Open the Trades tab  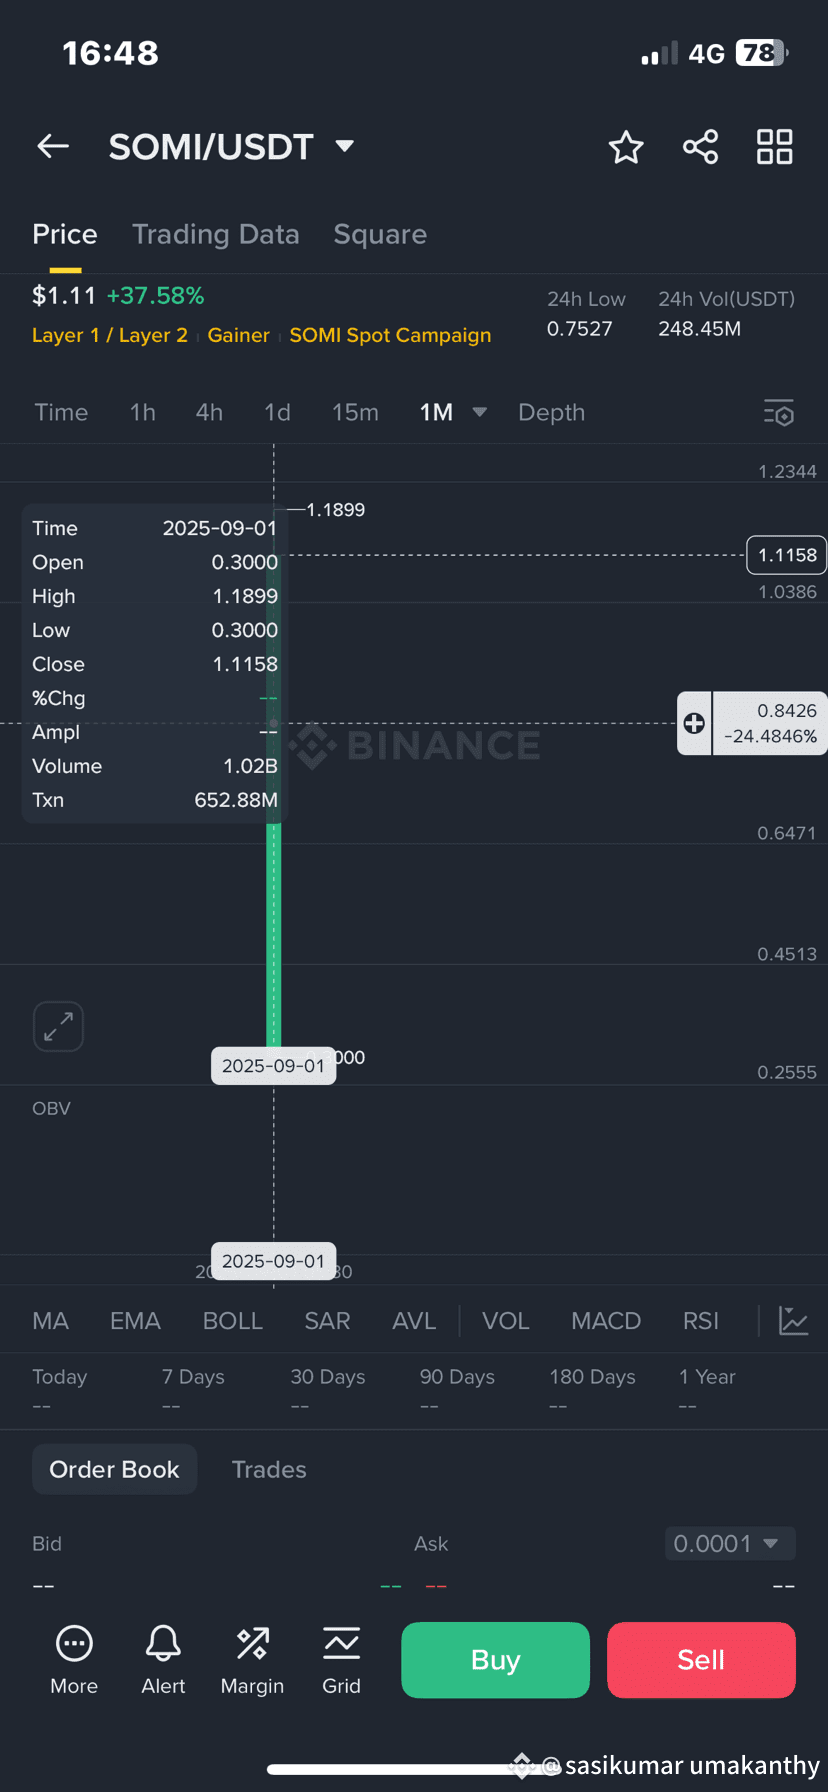pos(269,1469)
